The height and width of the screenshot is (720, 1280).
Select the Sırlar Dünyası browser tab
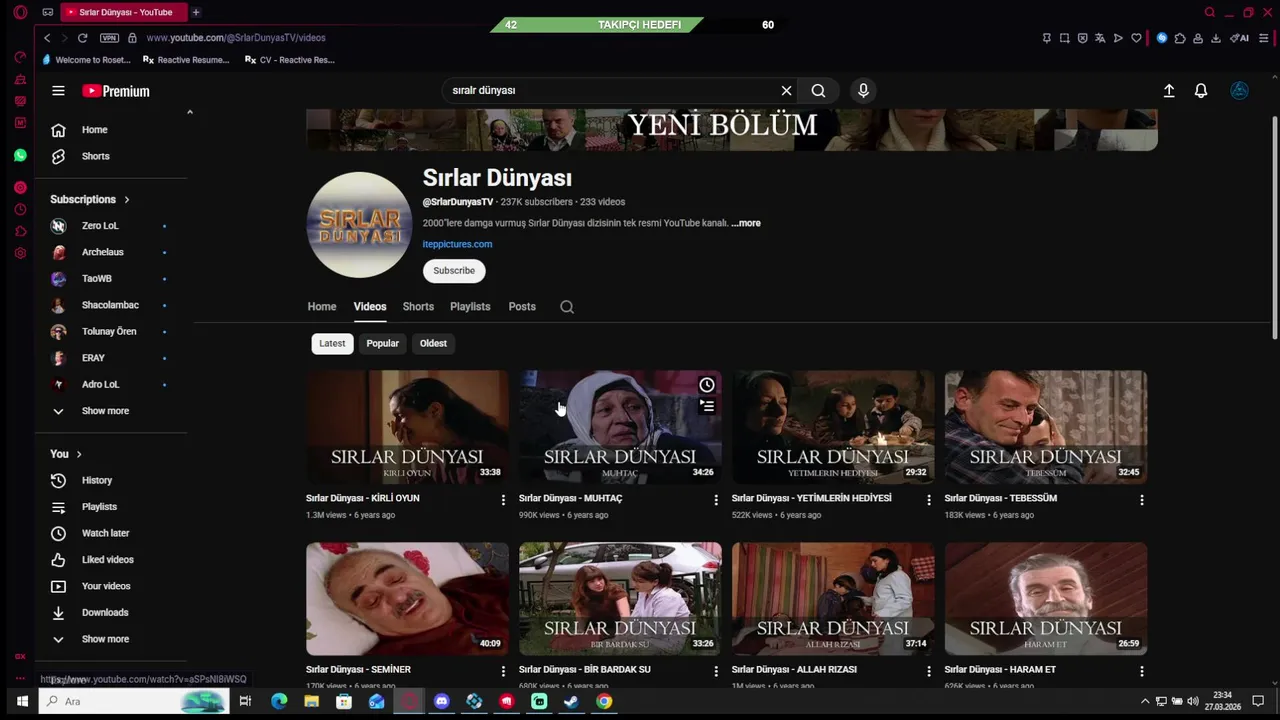click(x=123, y=12)
